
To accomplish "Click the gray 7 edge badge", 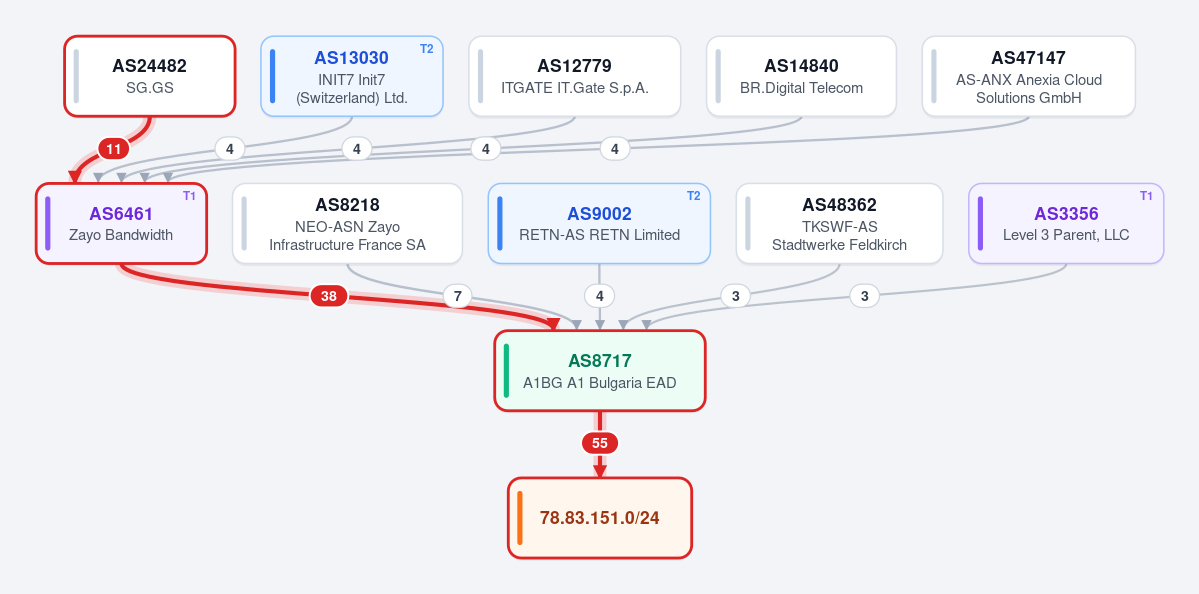I will [457, 296].
